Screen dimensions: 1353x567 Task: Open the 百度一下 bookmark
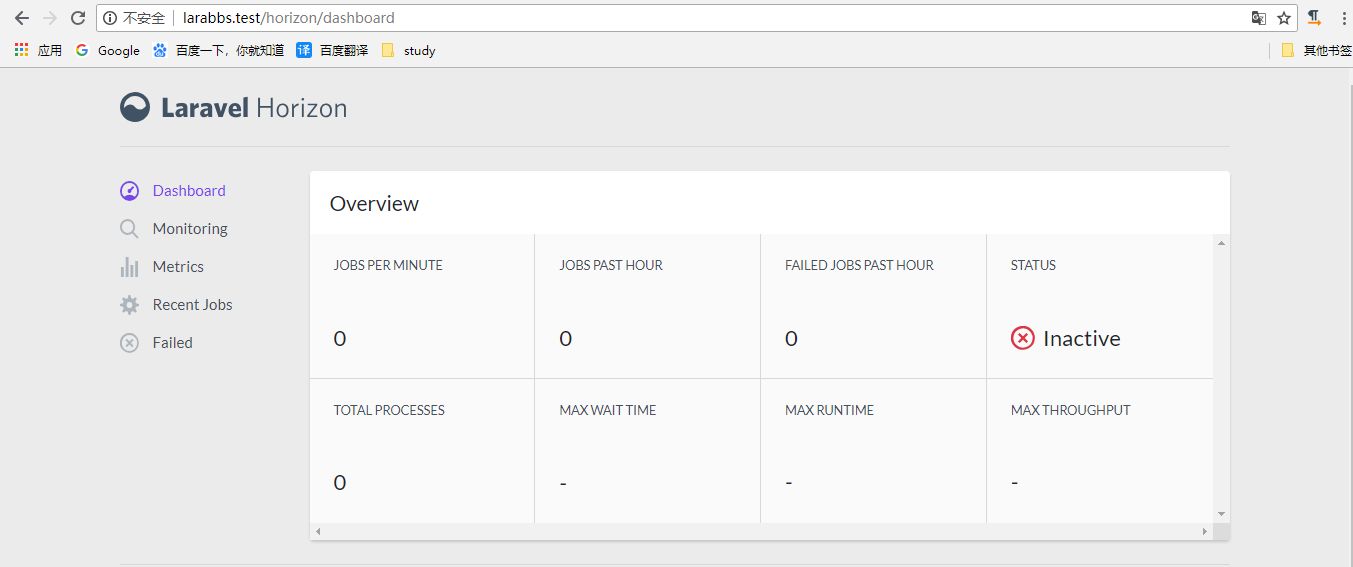[218, 50]
